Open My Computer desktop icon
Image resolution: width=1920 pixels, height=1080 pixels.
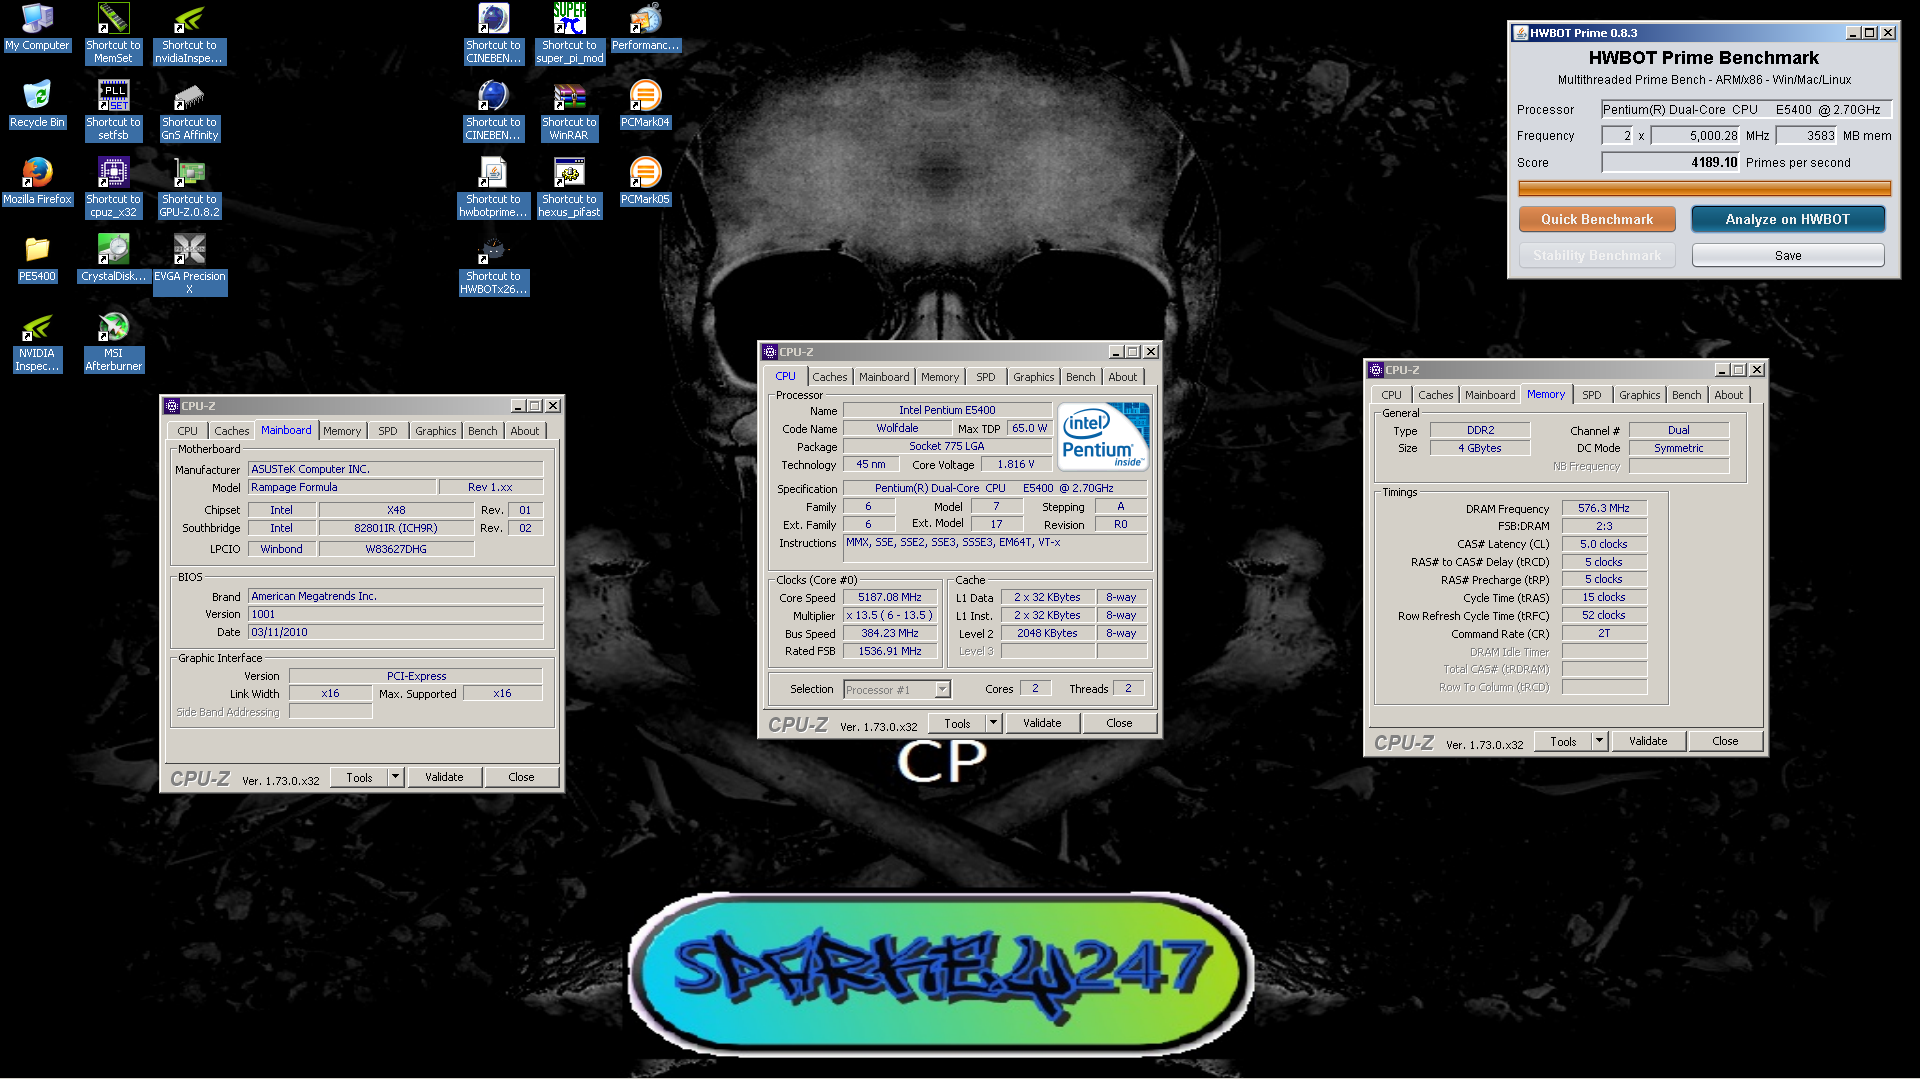37,27
